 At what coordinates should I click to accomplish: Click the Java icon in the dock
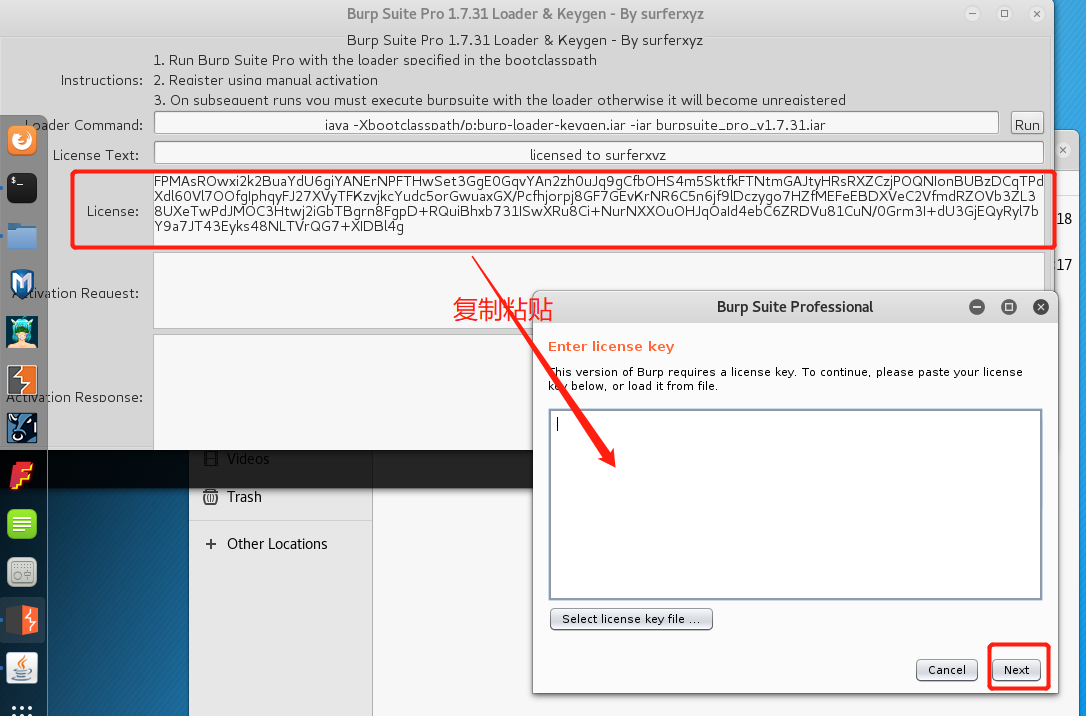(22, 668)
